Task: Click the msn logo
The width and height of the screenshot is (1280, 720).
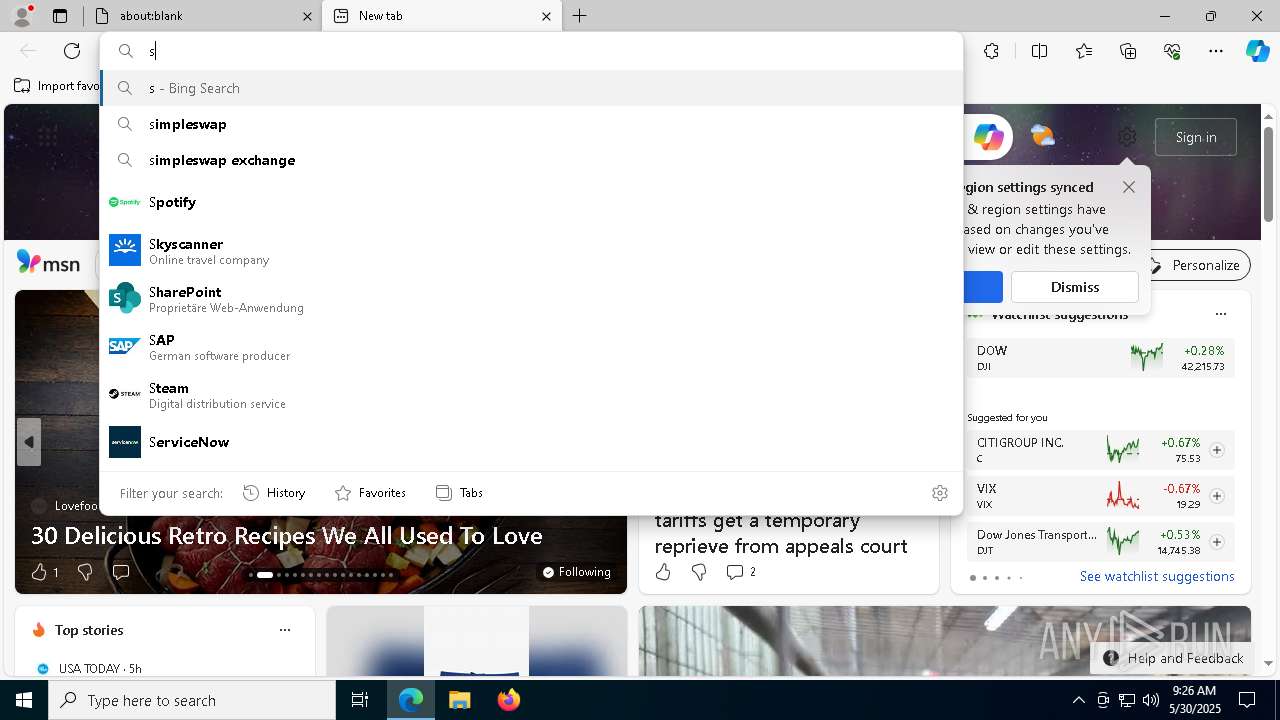Action: (x=48, y=262)
